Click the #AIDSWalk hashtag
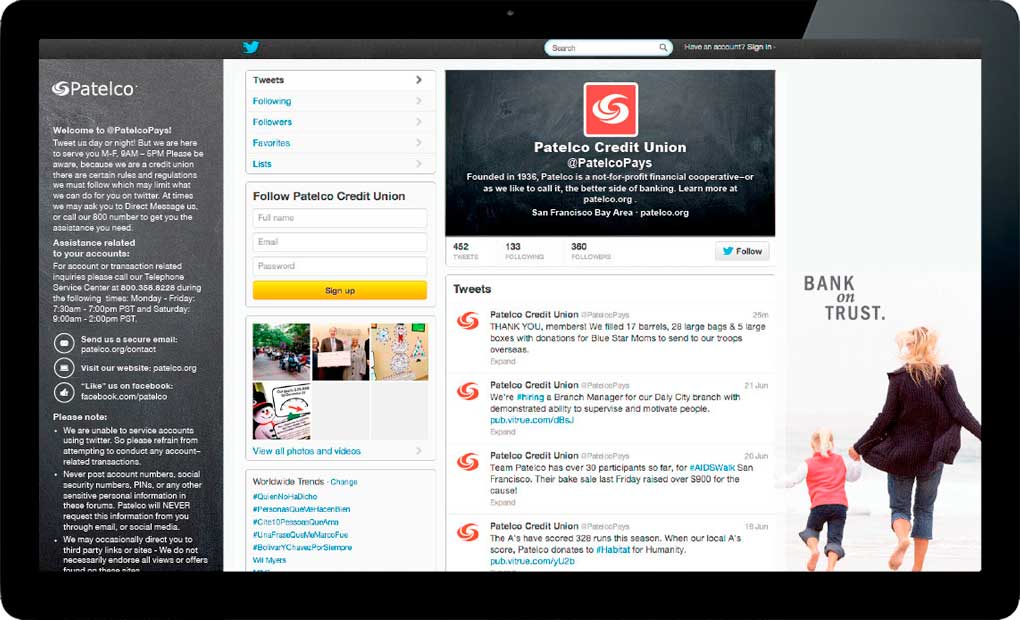 tap(712, 468)
